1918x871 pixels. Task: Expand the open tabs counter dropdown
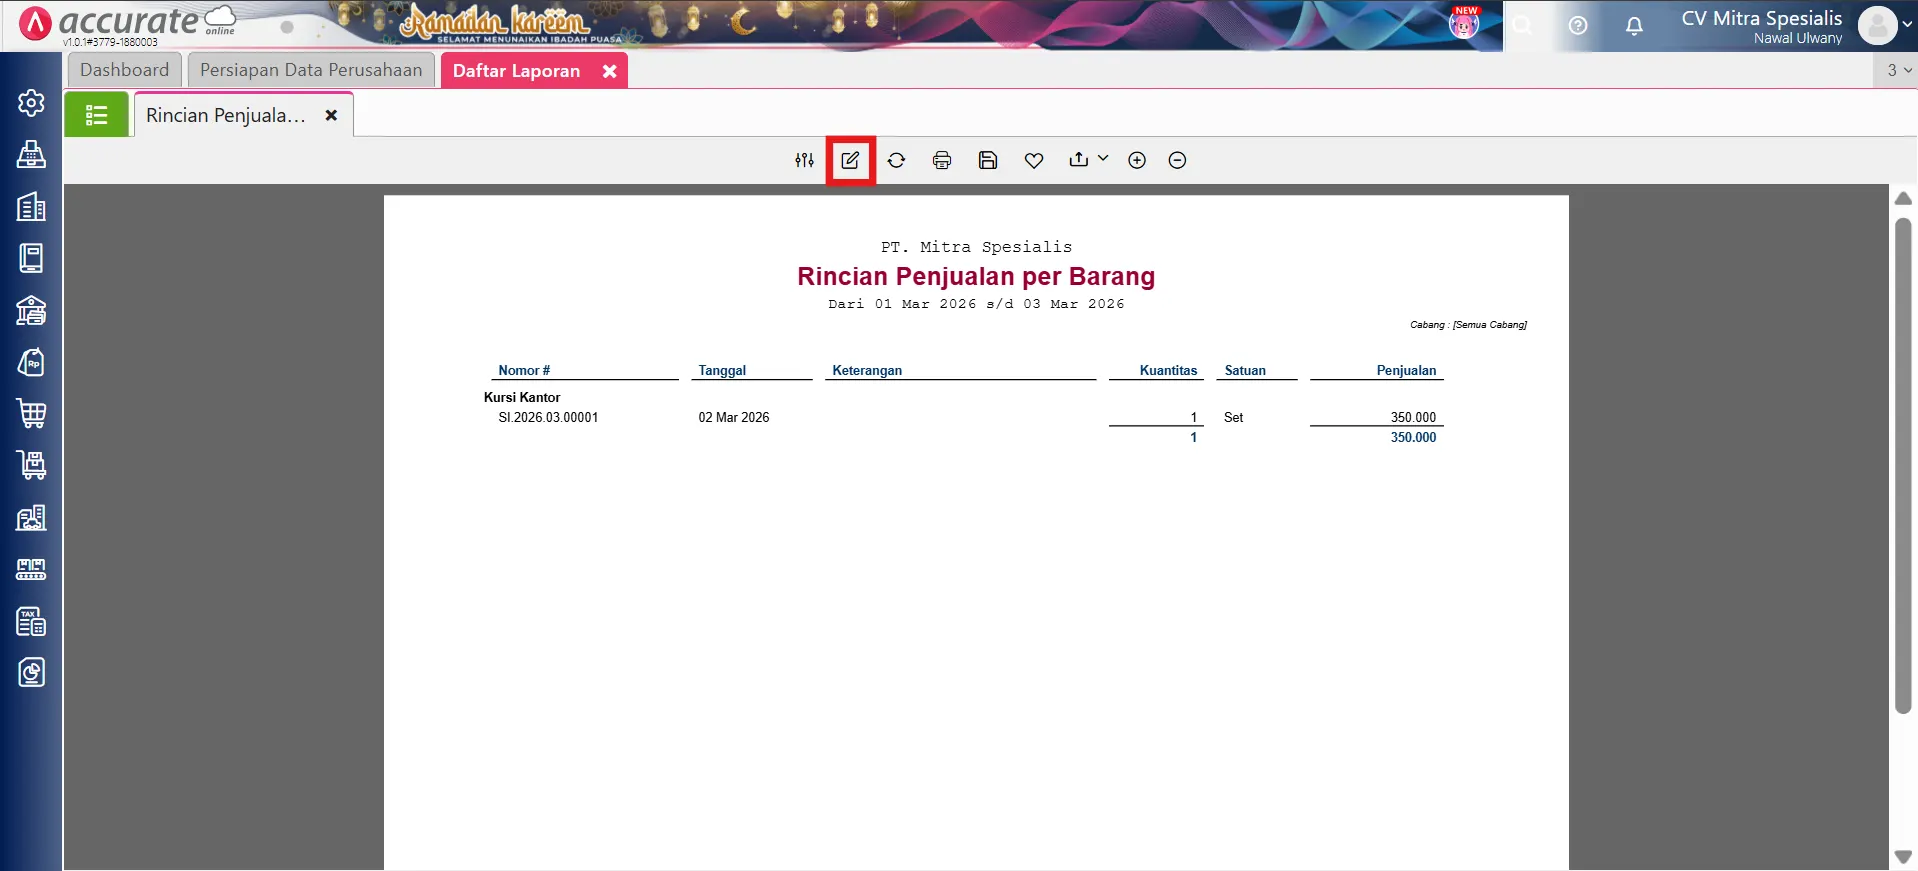click(x=1898, y=70)
